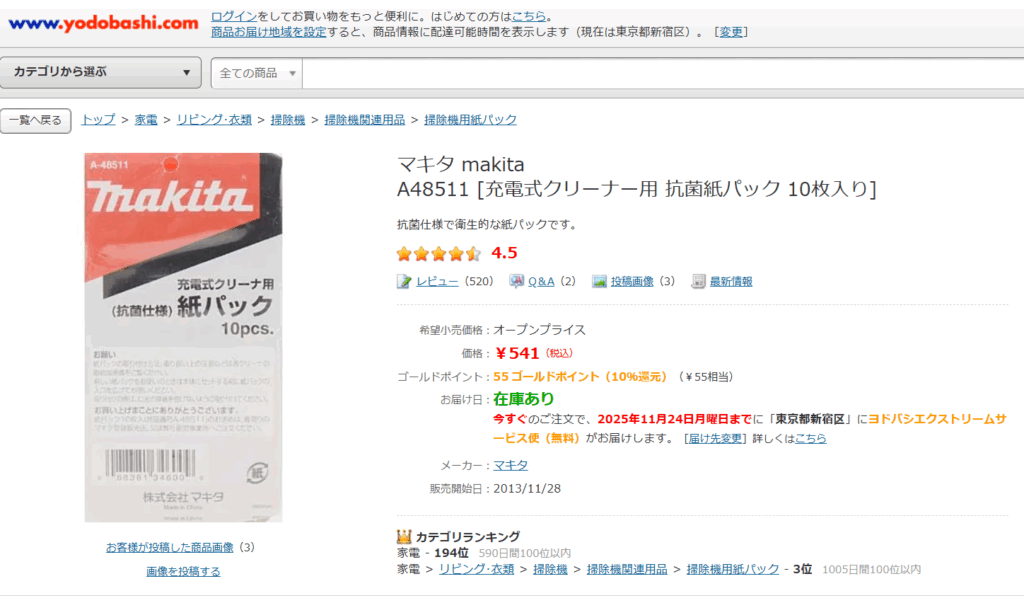Click the yodobashi.com site logo
The width and height of the screenshot is (1024, 603).
[103, 23]
